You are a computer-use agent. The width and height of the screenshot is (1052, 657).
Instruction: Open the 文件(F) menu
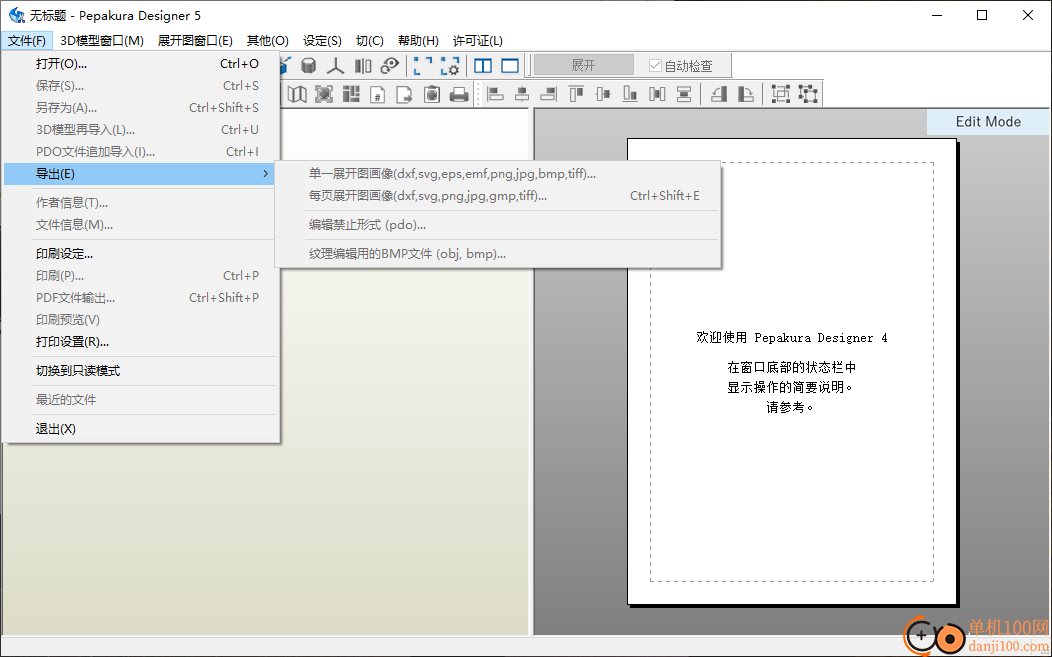[27, 40]
